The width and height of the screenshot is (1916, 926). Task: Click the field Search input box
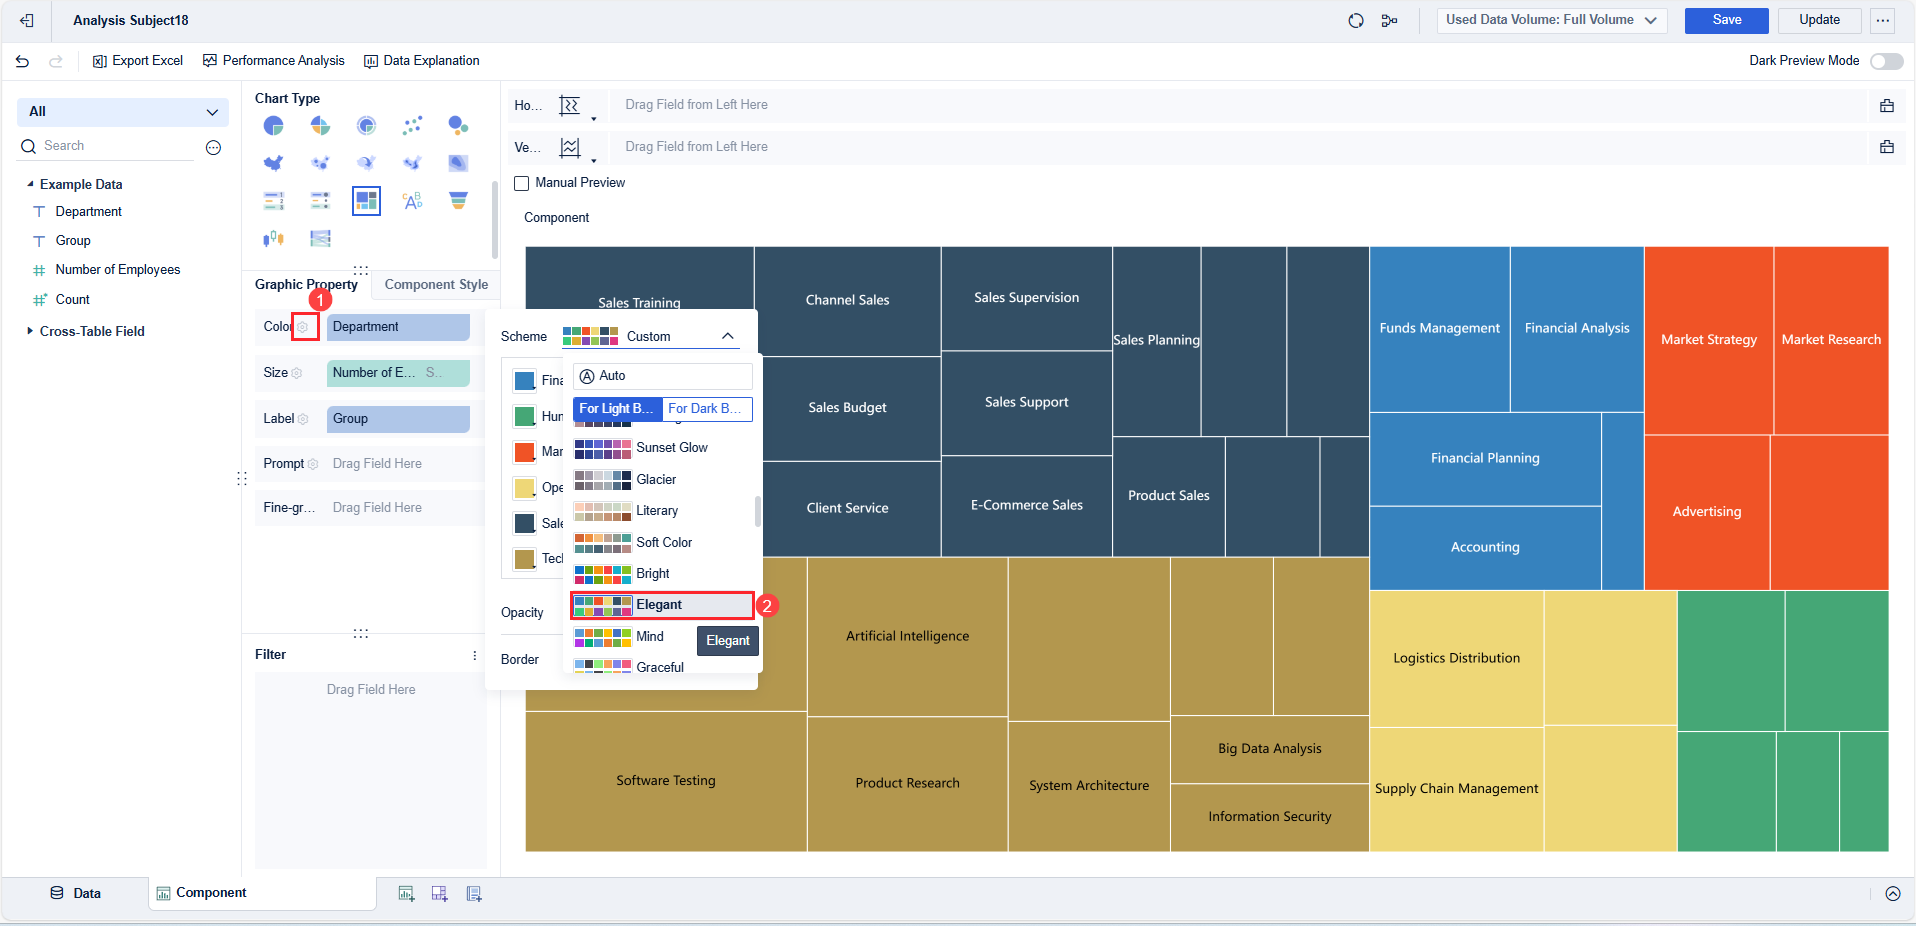tap(108, 146)
